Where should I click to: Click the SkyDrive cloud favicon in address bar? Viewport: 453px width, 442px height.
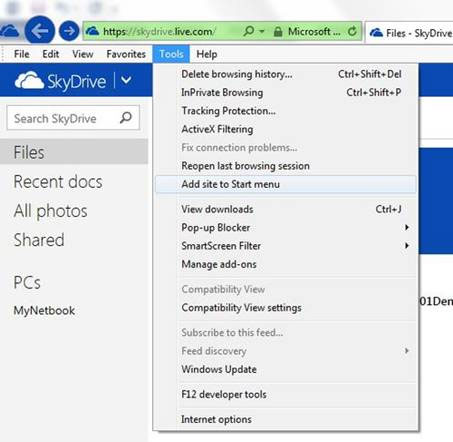[92, 31]
